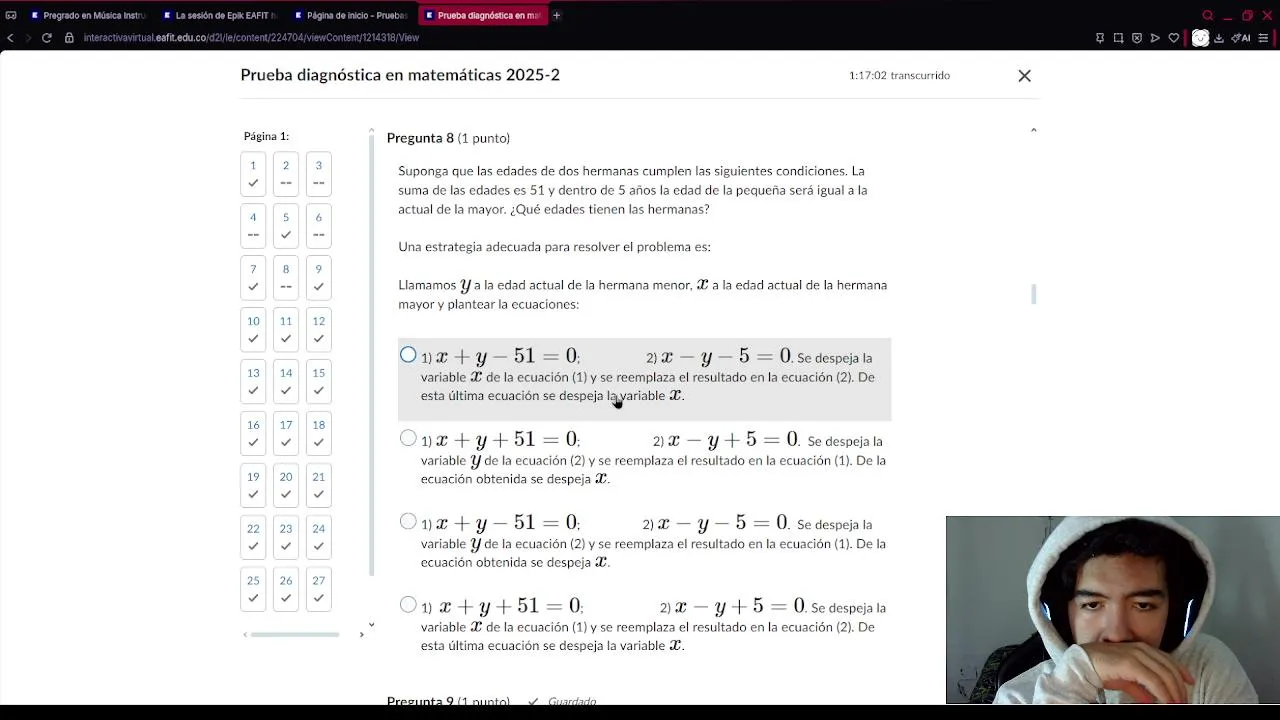
Task: Select second answer option x+y+51=0, x−y+5=0
Action: coord(408,438)
